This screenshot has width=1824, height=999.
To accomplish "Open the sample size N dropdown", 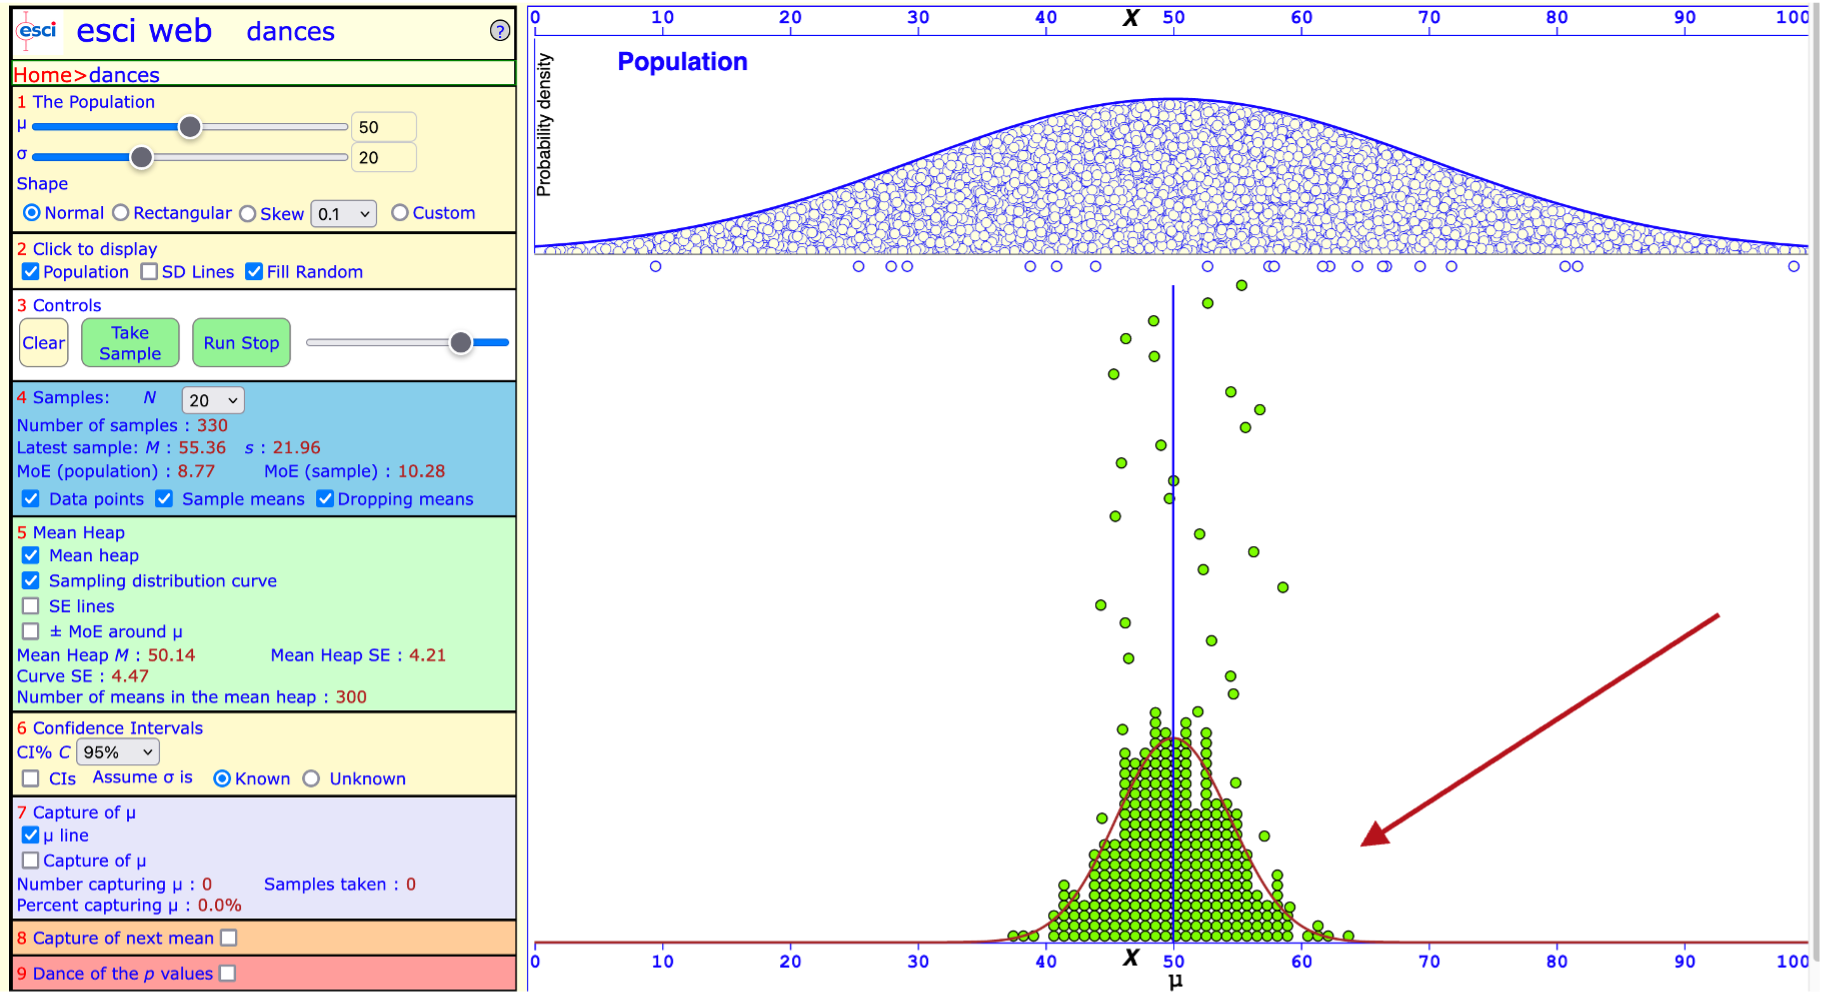I will (213, 400).
